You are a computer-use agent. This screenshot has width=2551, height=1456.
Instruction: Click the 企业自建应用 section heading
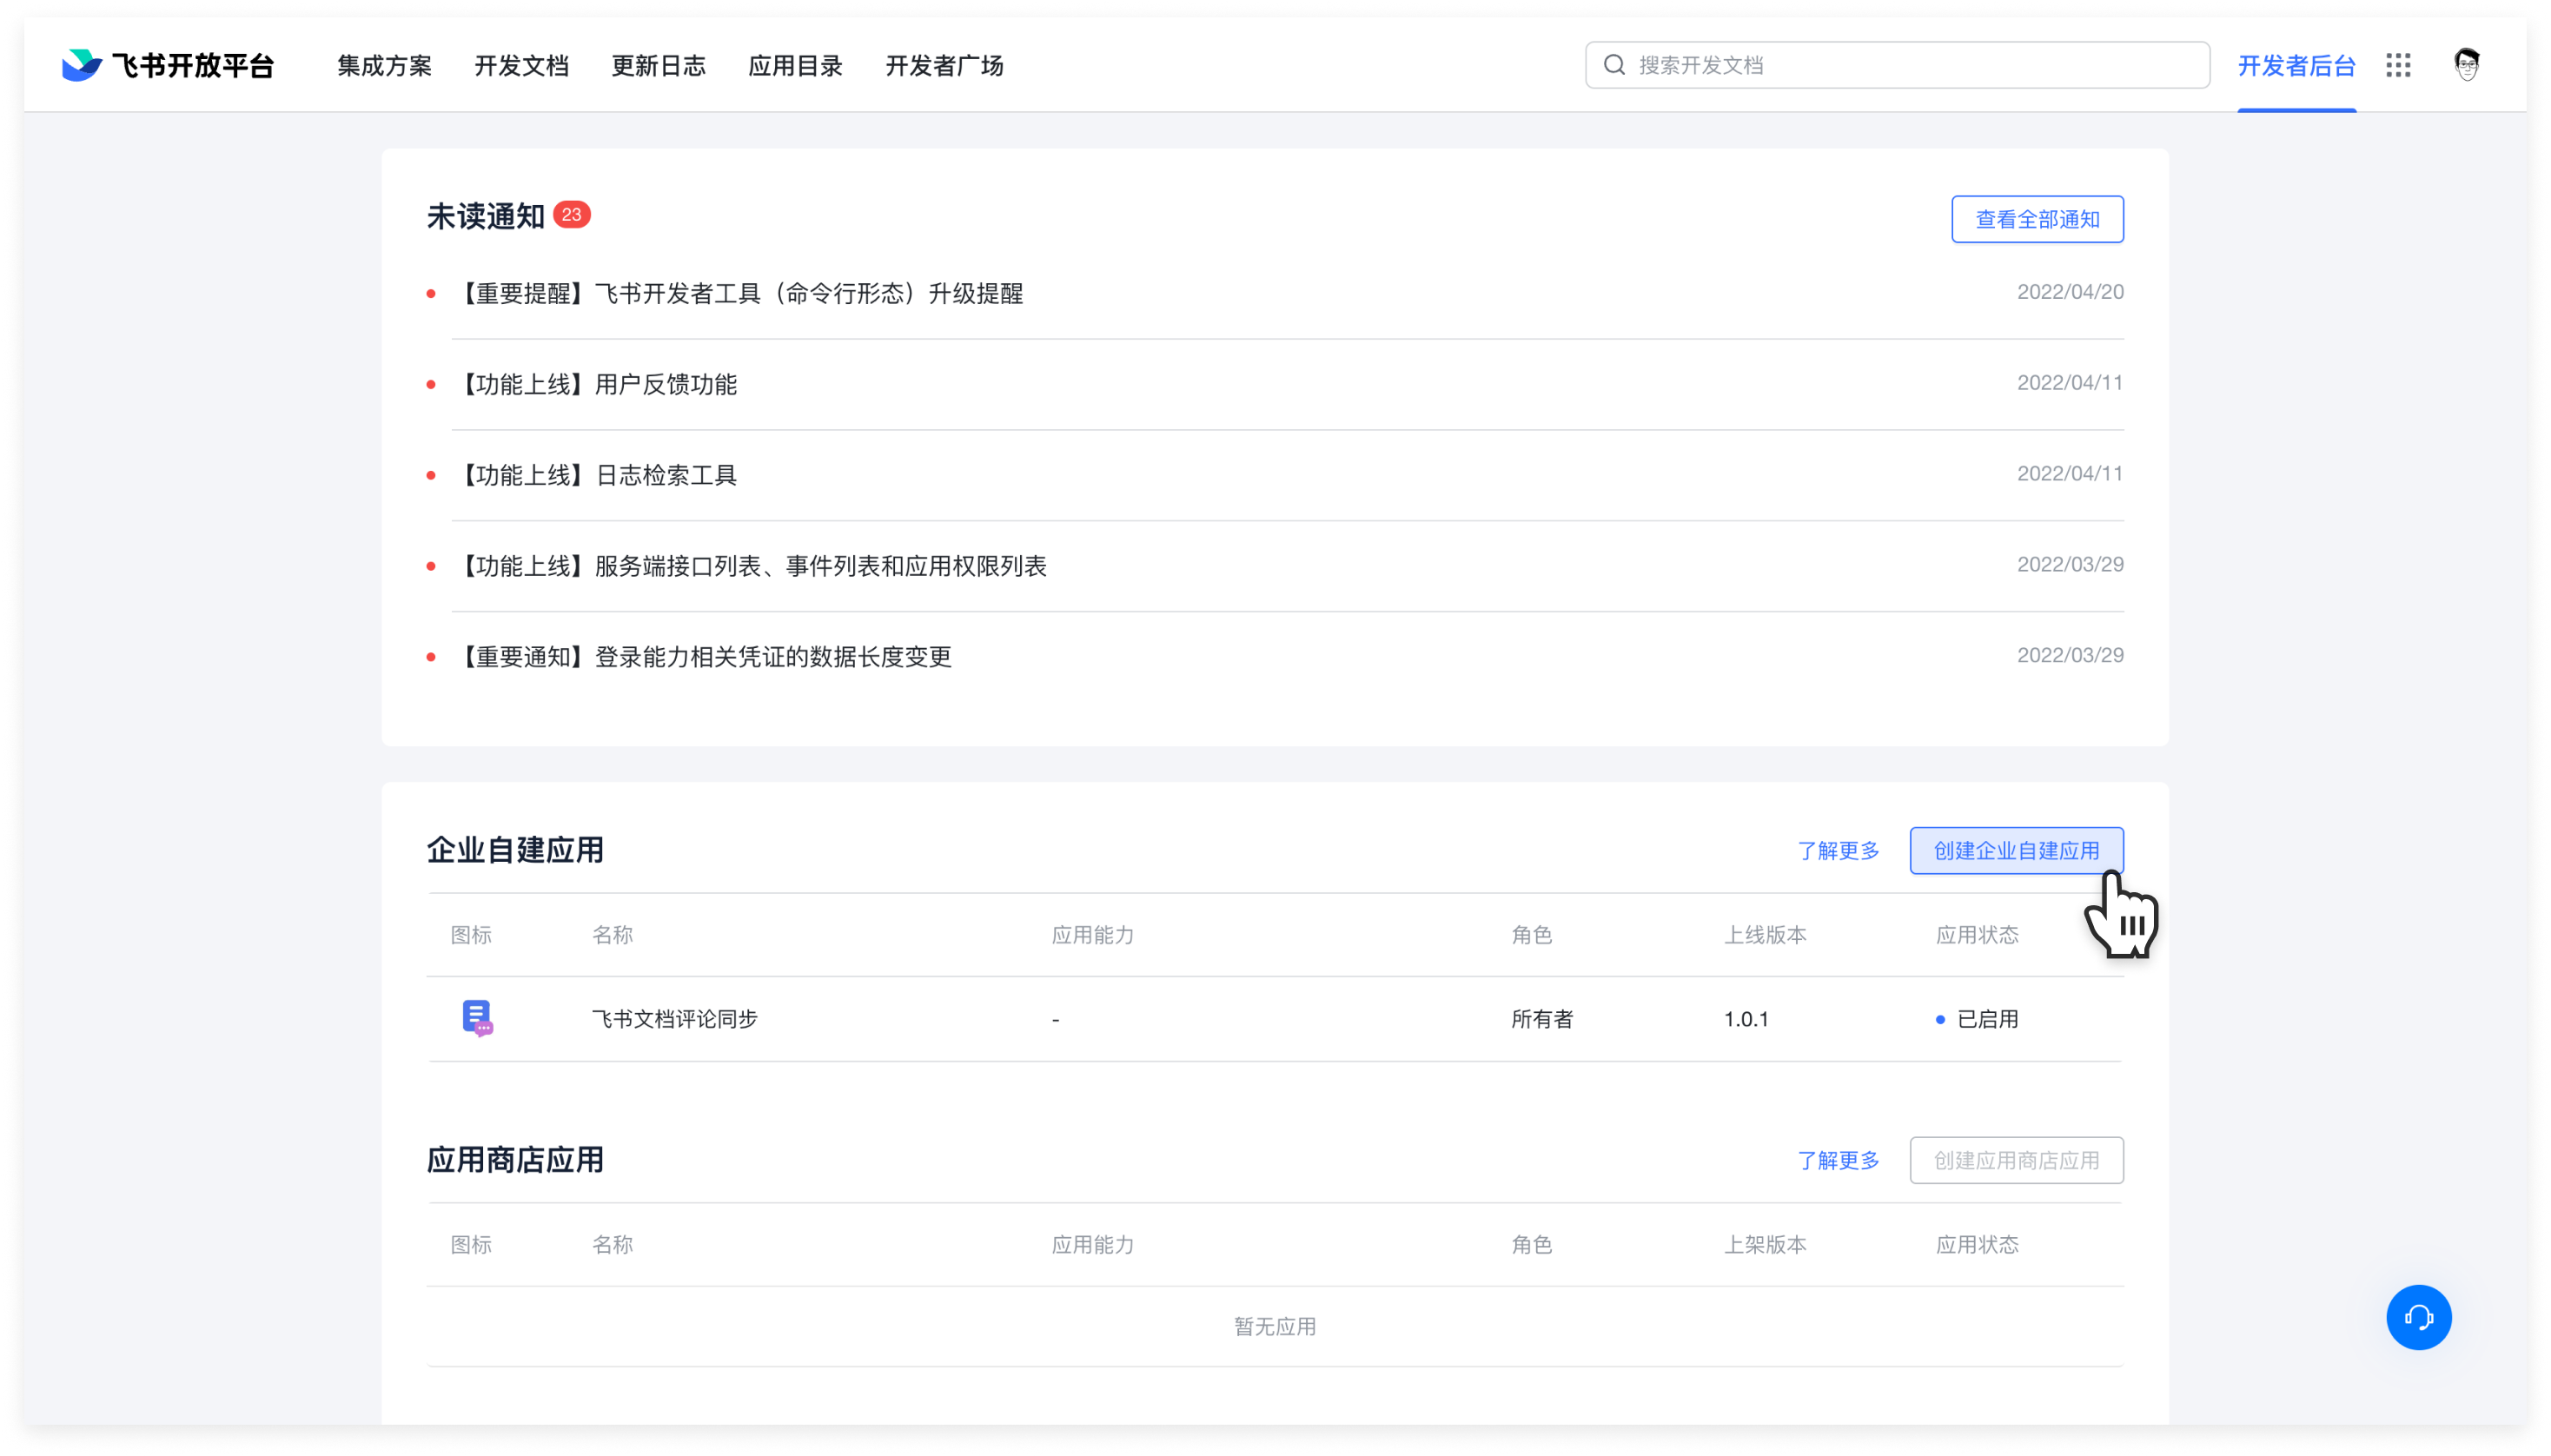coord(515,850)
